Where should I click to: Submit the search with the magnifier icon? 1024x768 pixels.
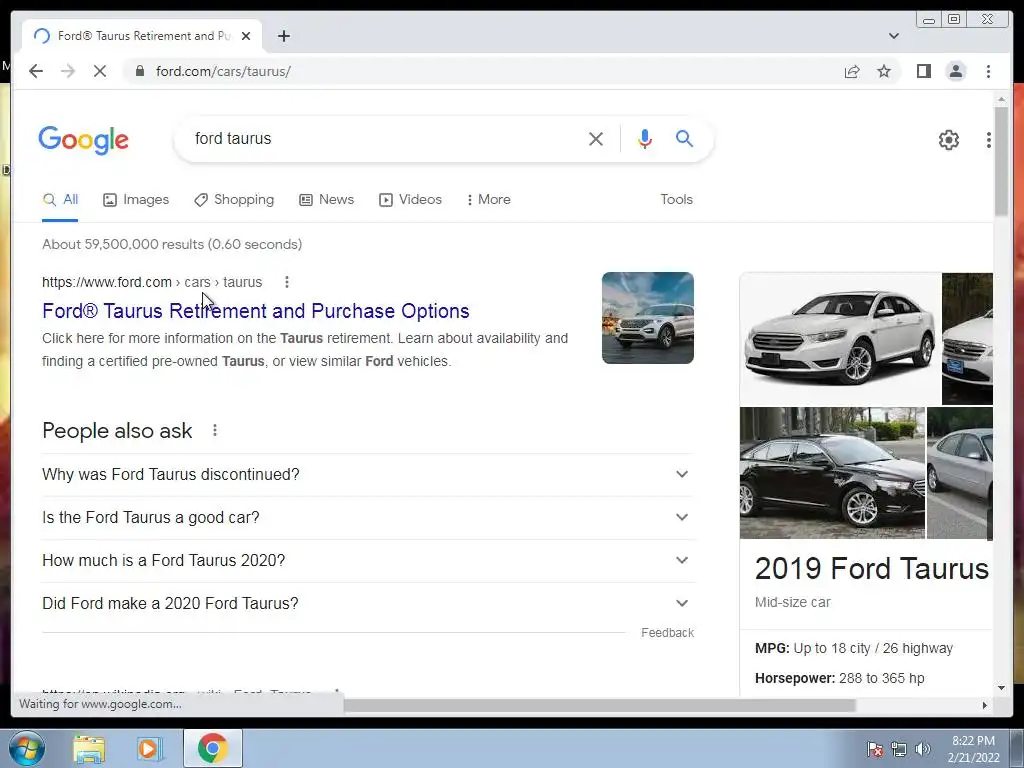click(684, 138)
